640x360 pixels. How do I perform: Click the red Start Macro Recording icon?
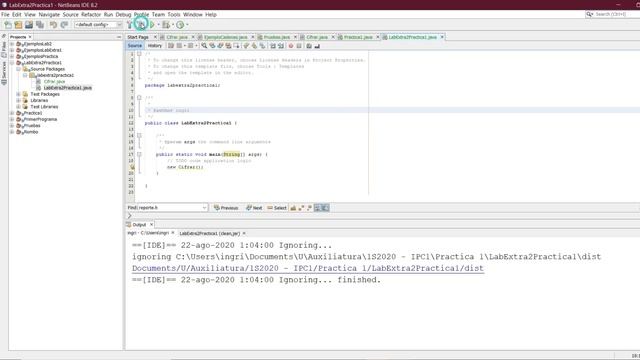point(291,46)
